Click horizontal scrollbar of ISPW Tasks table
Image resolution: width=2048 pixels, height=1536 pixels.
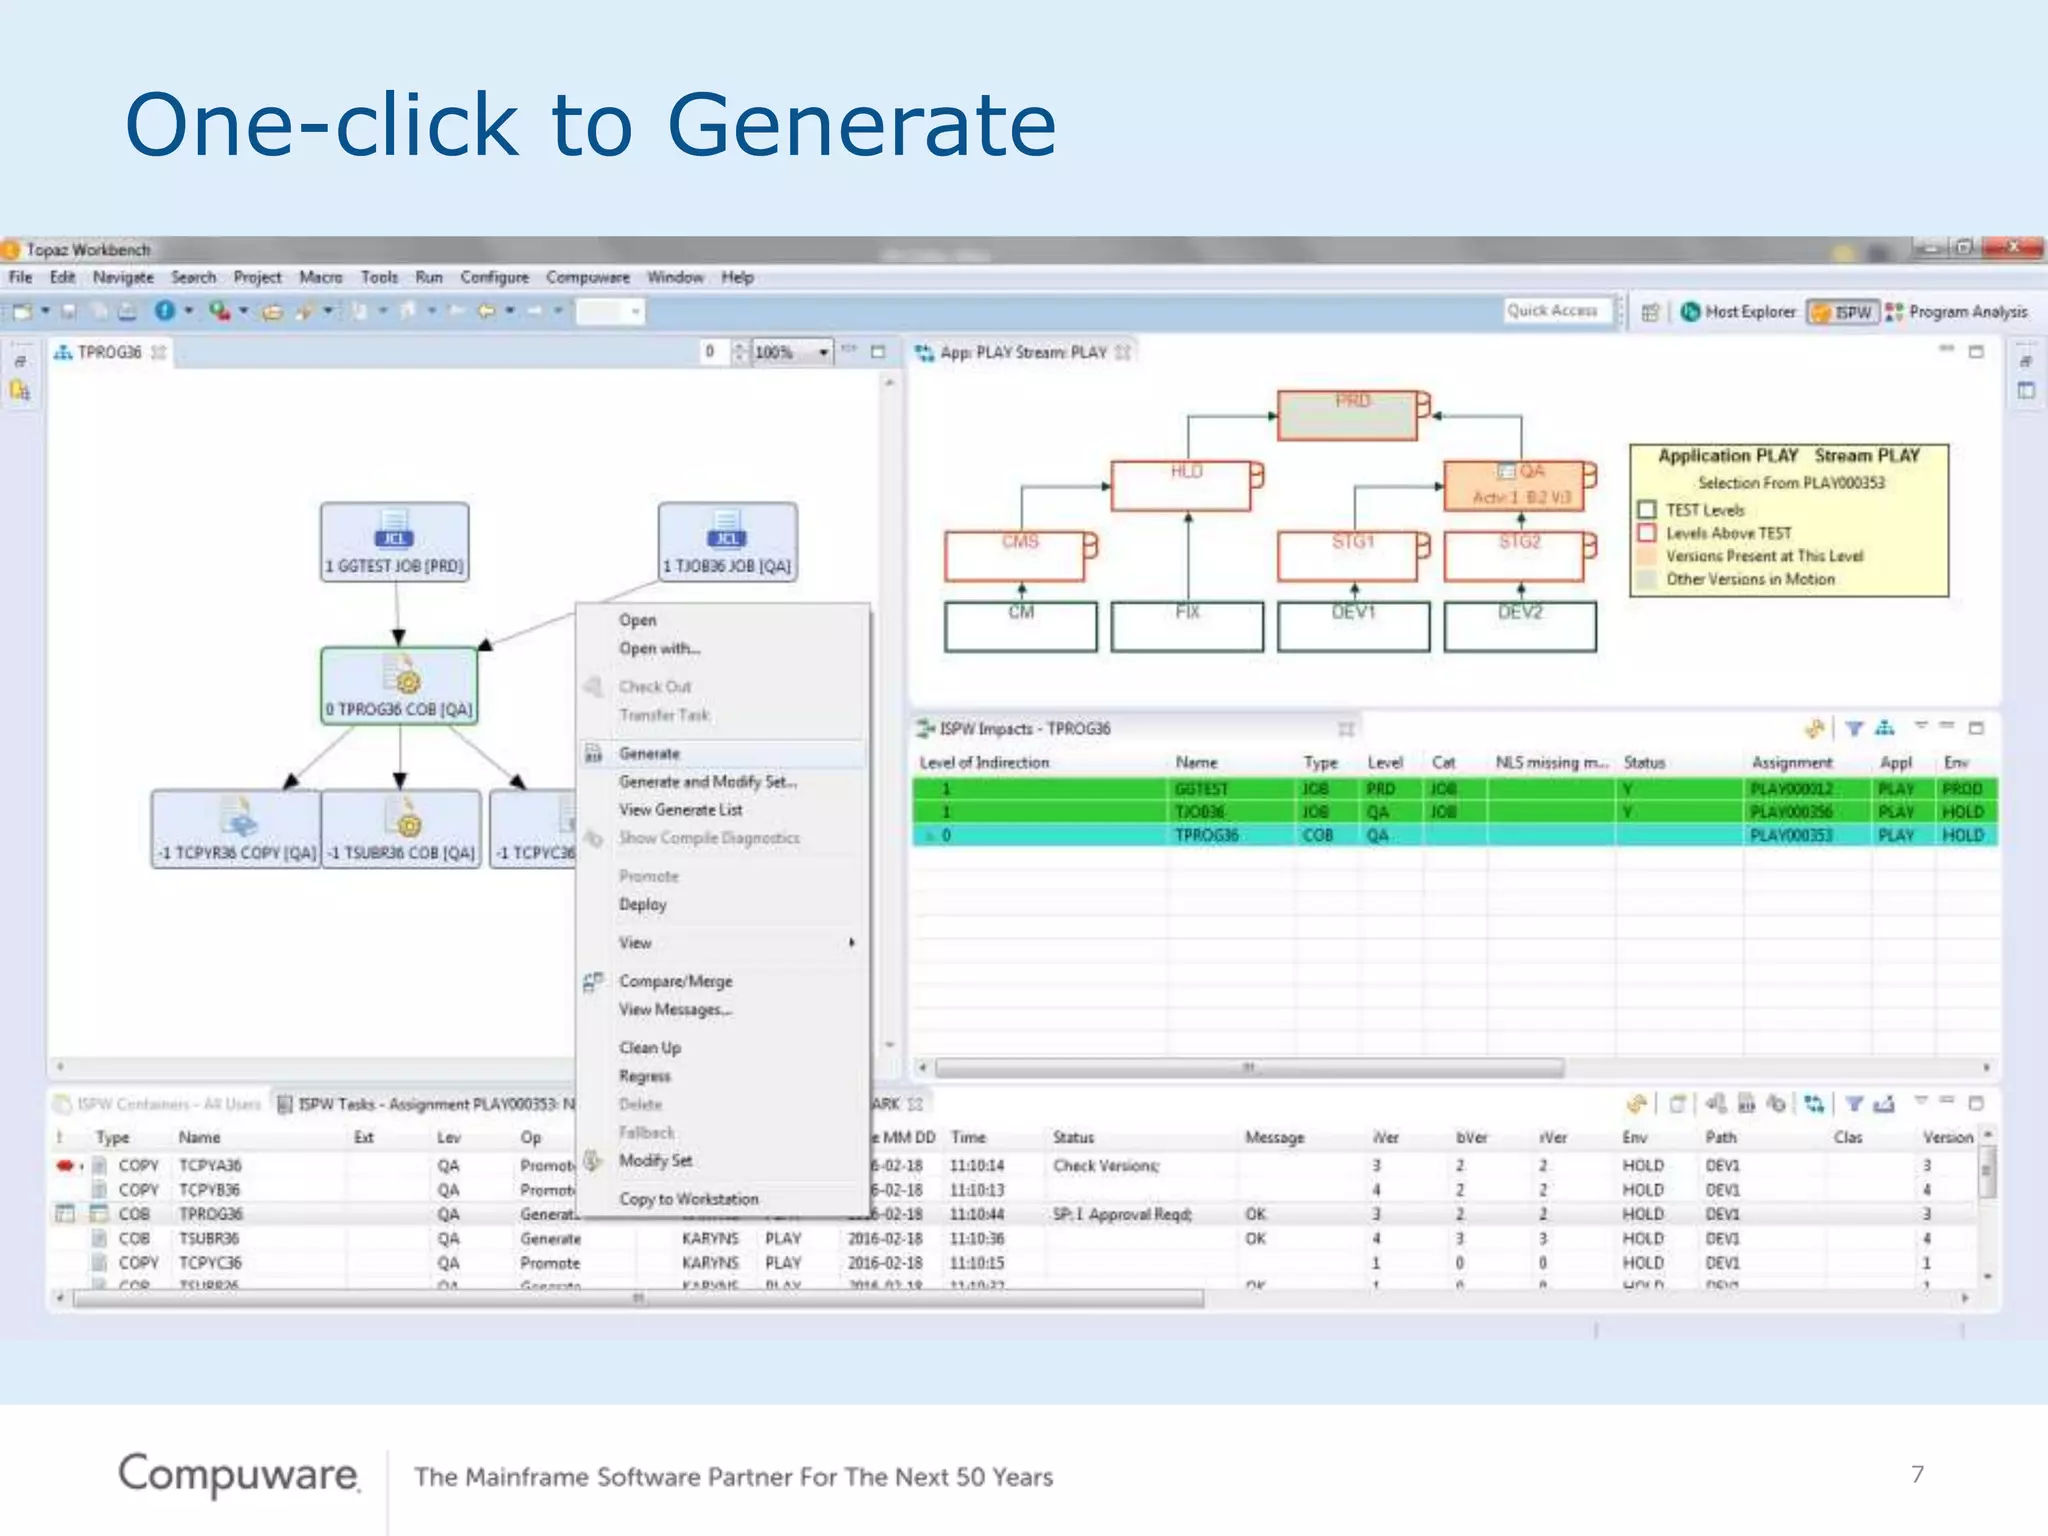[638, 1298]
